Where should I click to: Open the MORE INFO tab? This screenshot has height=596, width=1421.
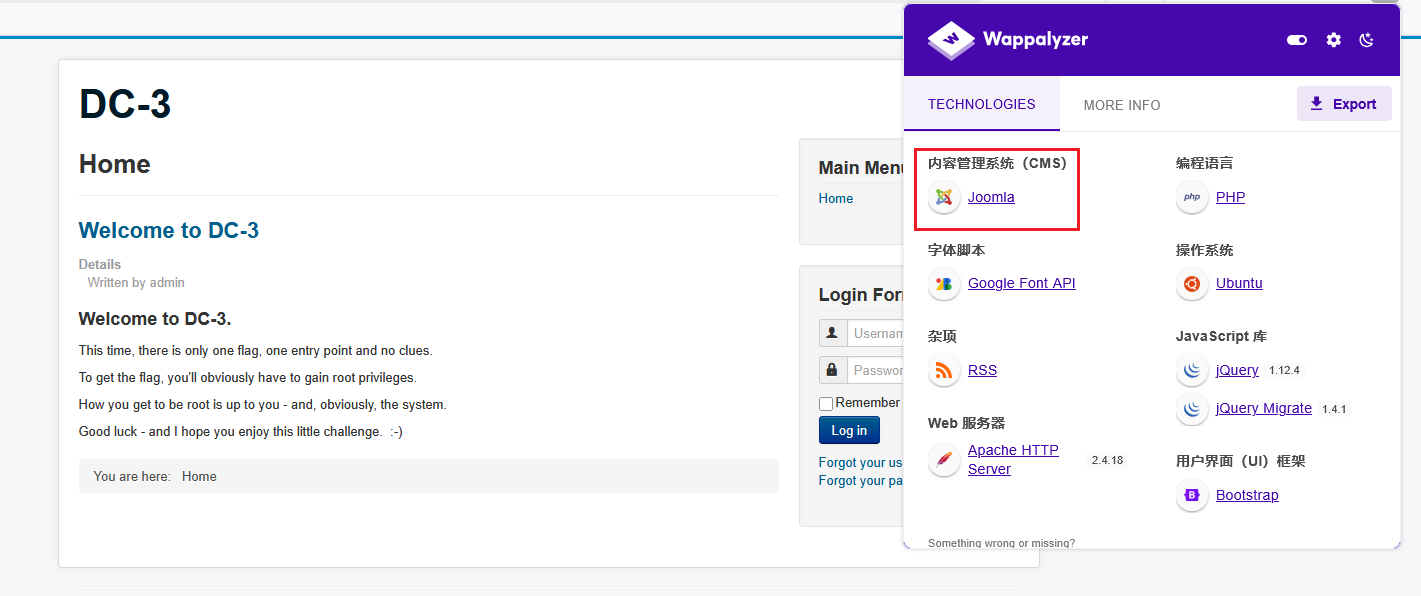pos(1122,105)
